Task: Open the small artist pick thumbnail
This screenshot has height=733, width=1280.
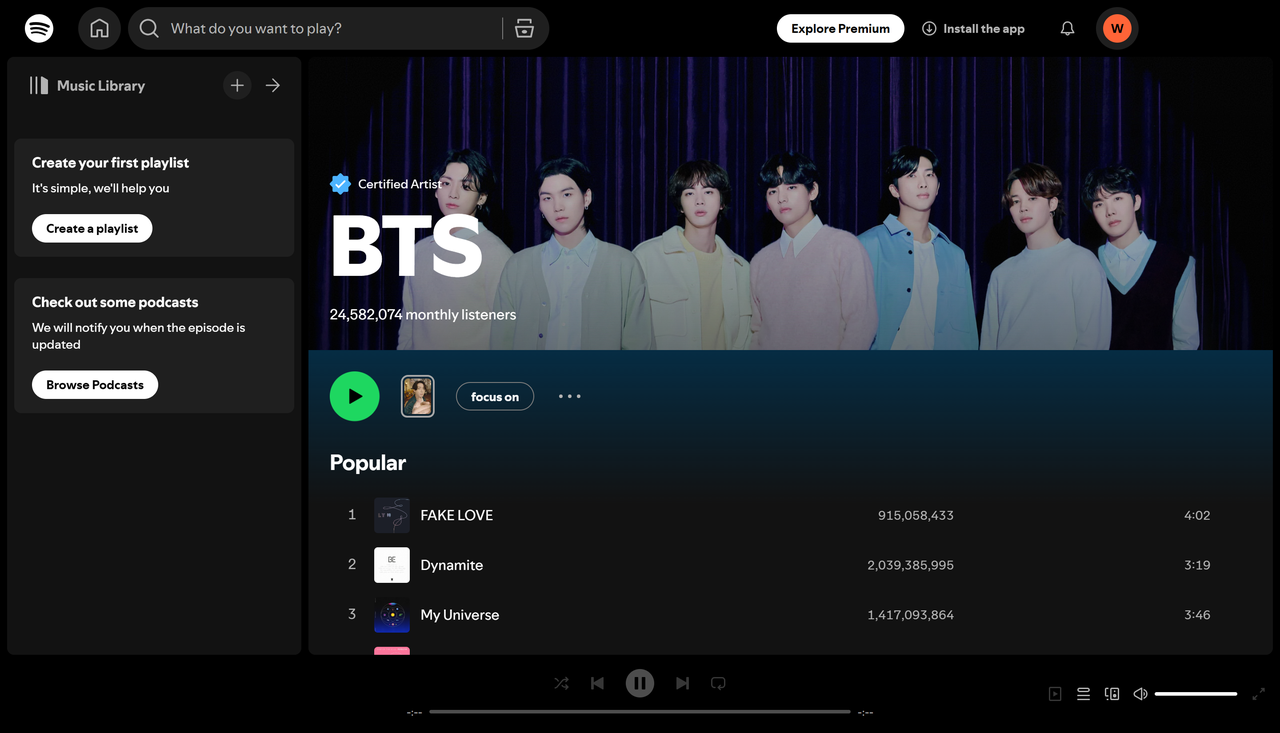Action: coord(418,396)
